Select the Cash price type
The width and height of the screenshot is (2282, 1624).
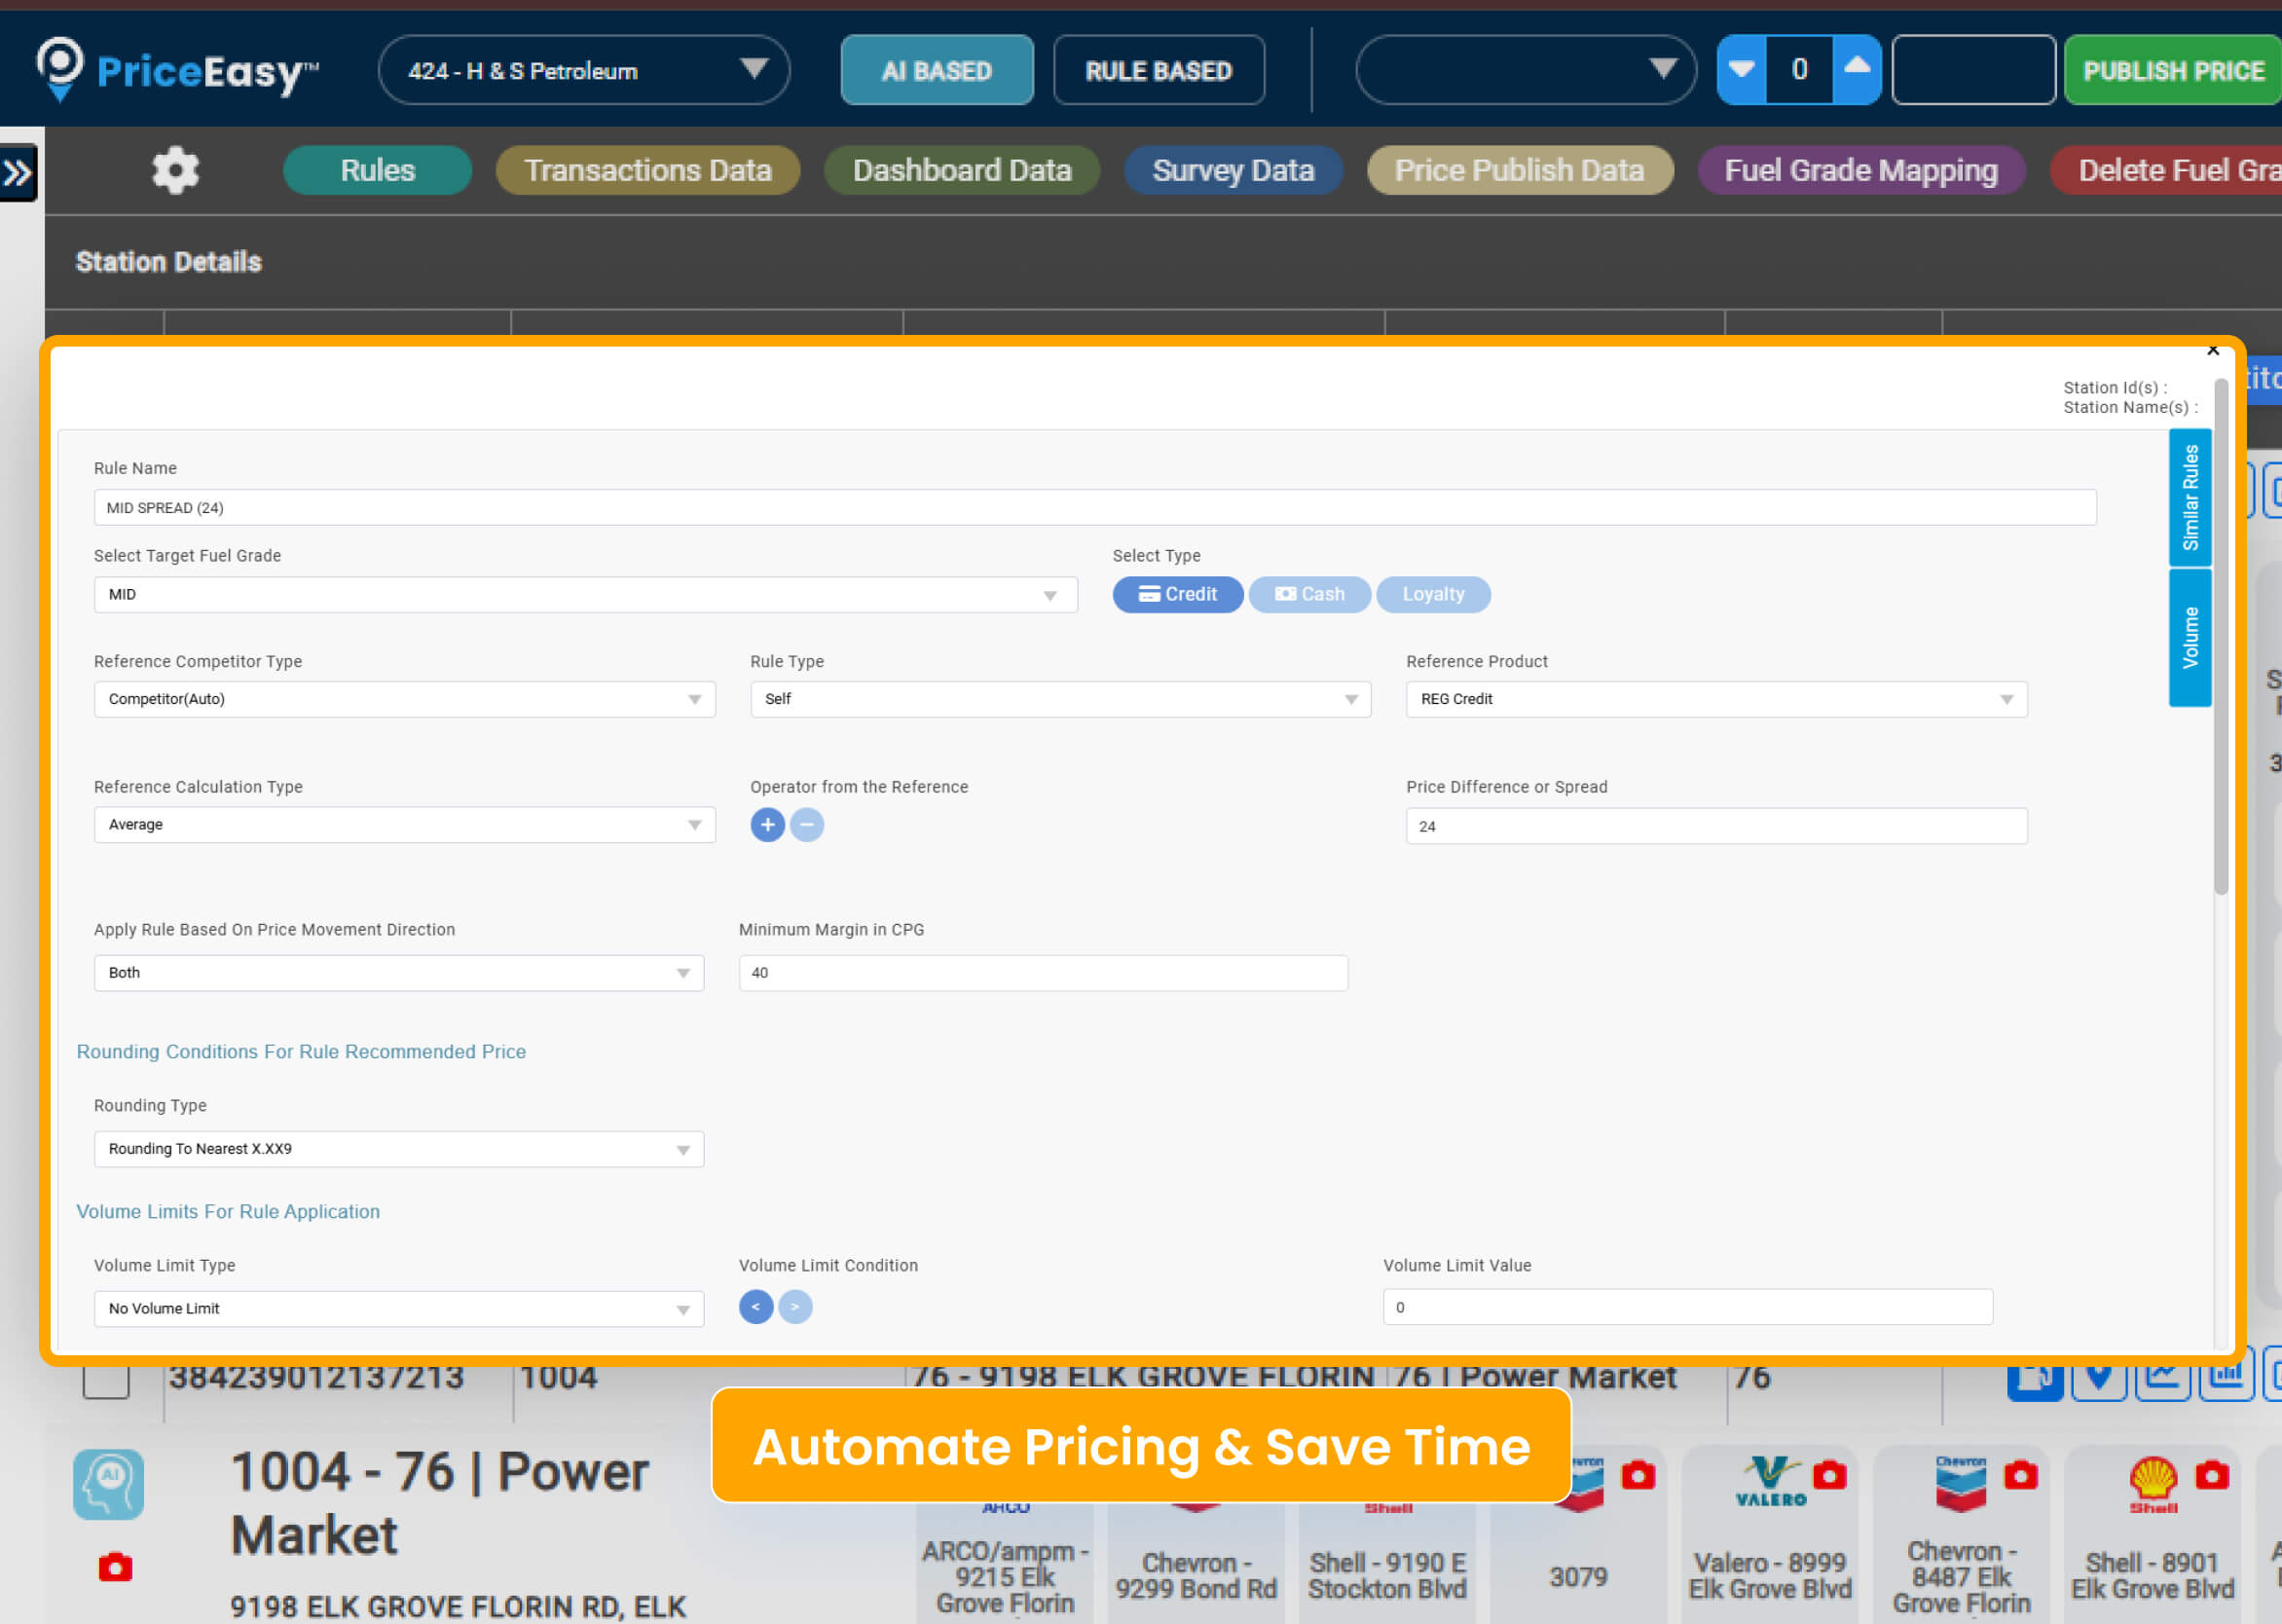pos(1309,594)
